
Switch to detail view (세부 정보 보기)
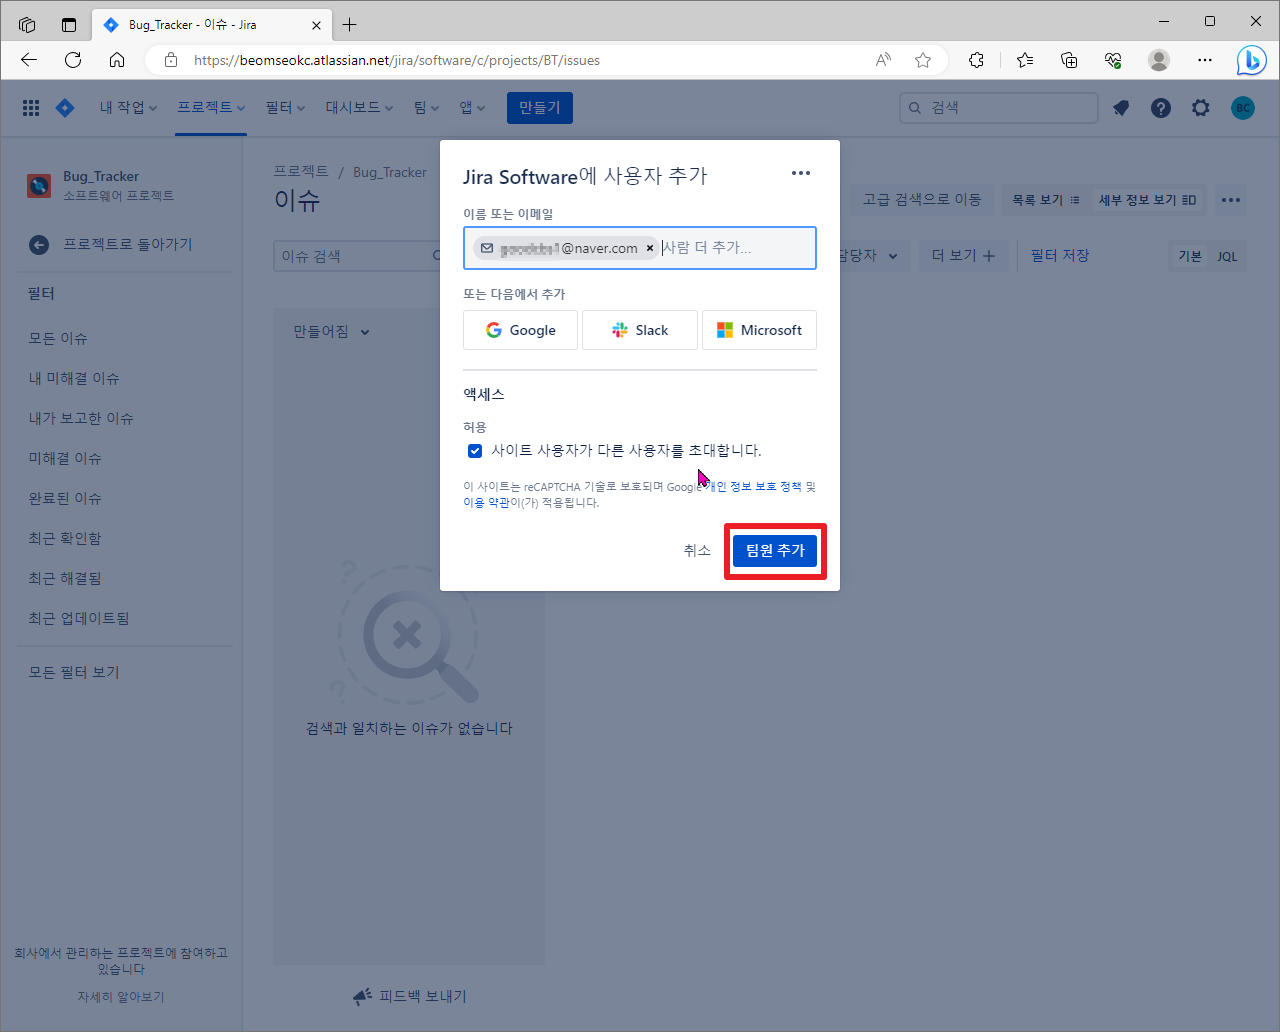[1147, 200]
